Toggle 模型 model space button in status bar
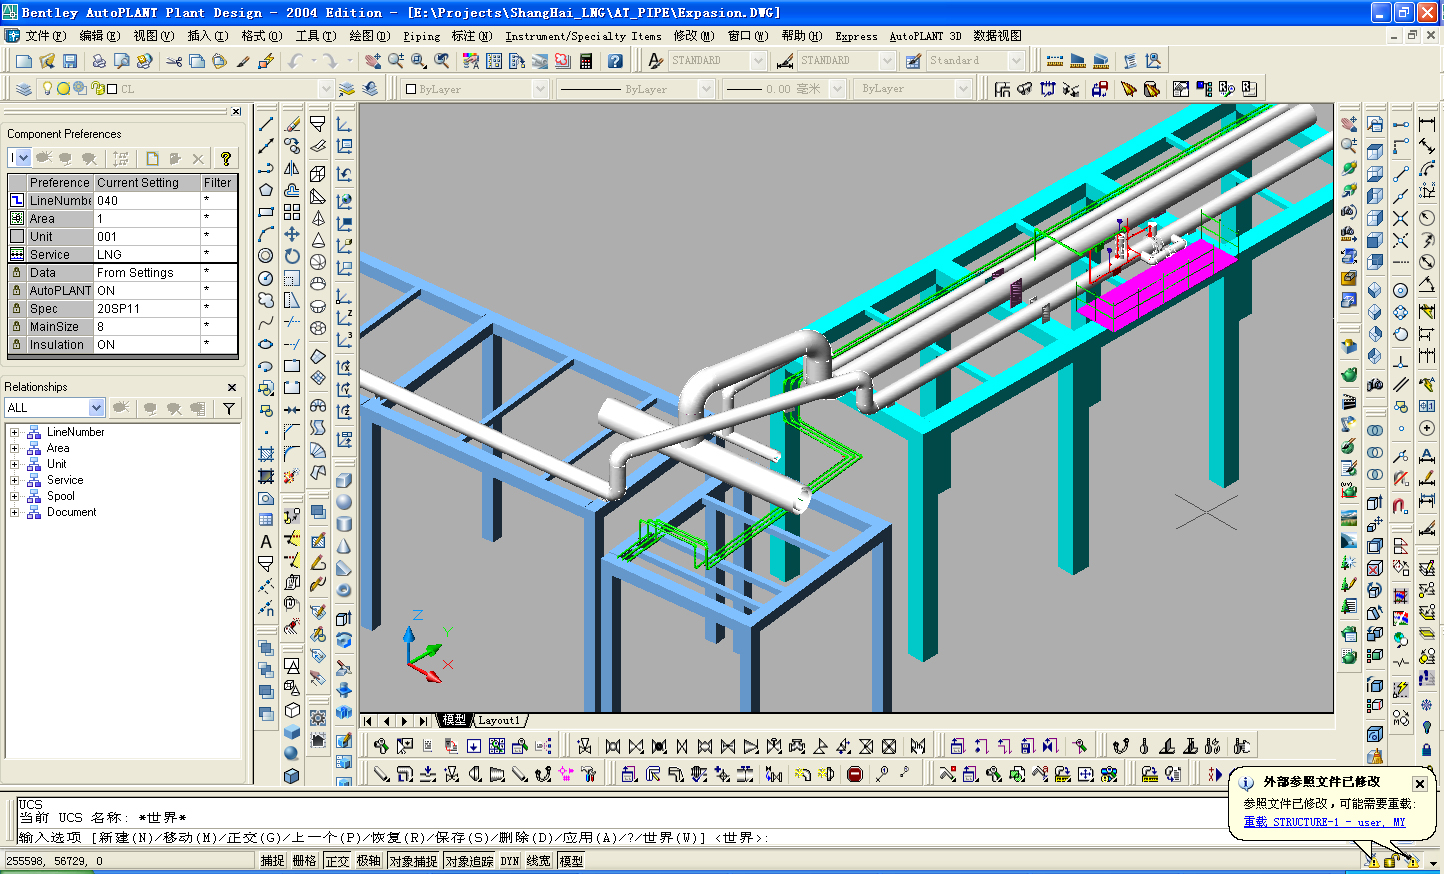 [x=571, y=861]
